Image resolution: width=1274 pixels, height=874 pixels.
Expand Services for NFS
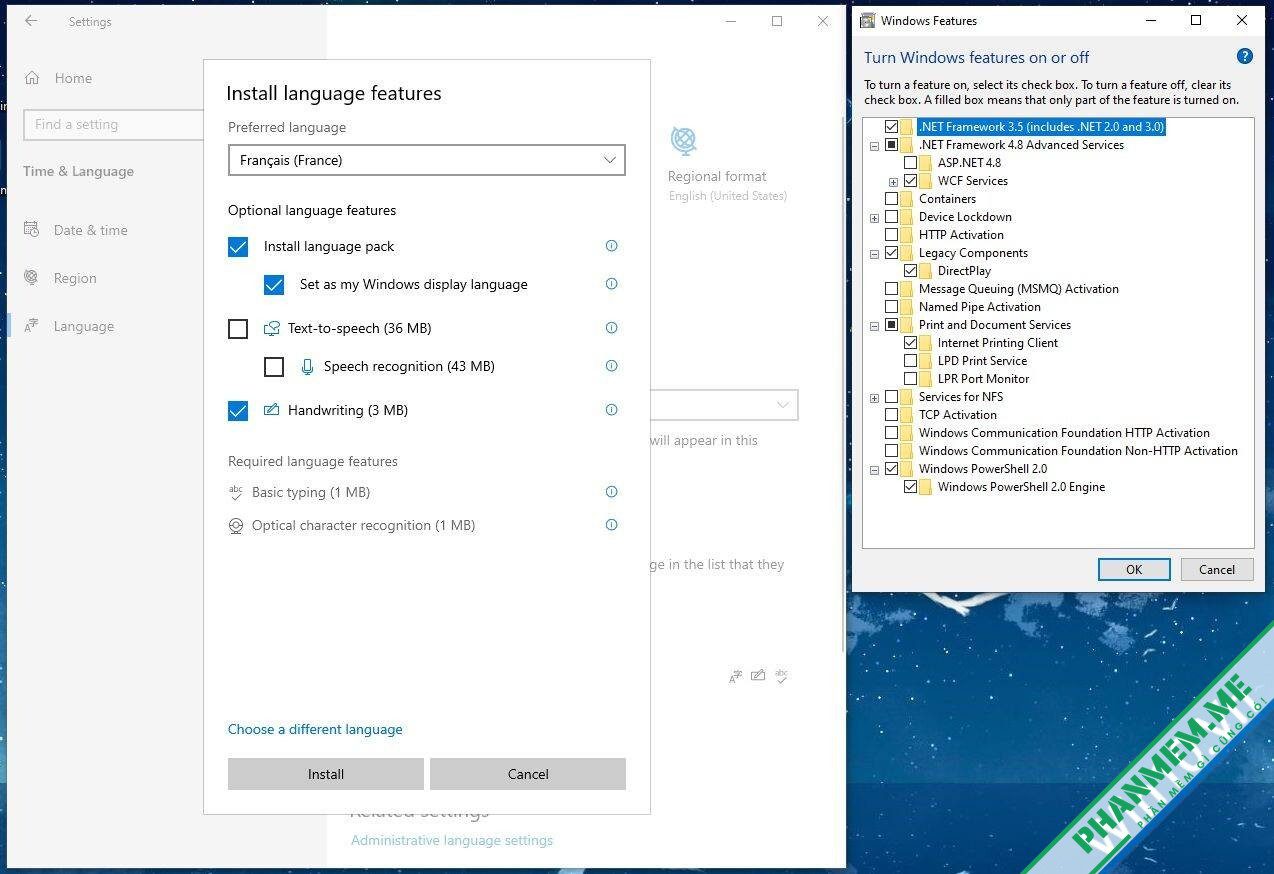click(x=874, y=398)
